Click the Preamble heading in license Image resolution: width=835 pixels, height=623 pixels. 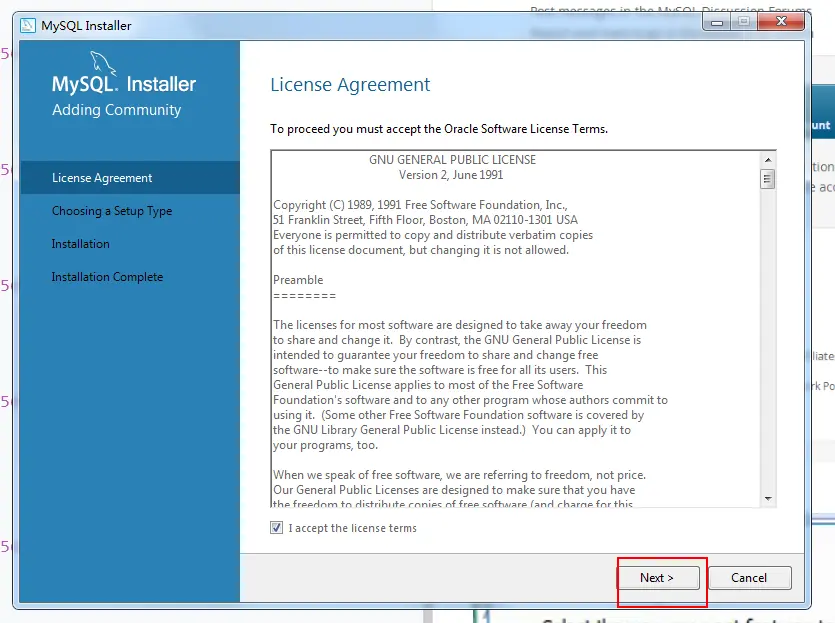pyautogui.click(x=298, y=280)
